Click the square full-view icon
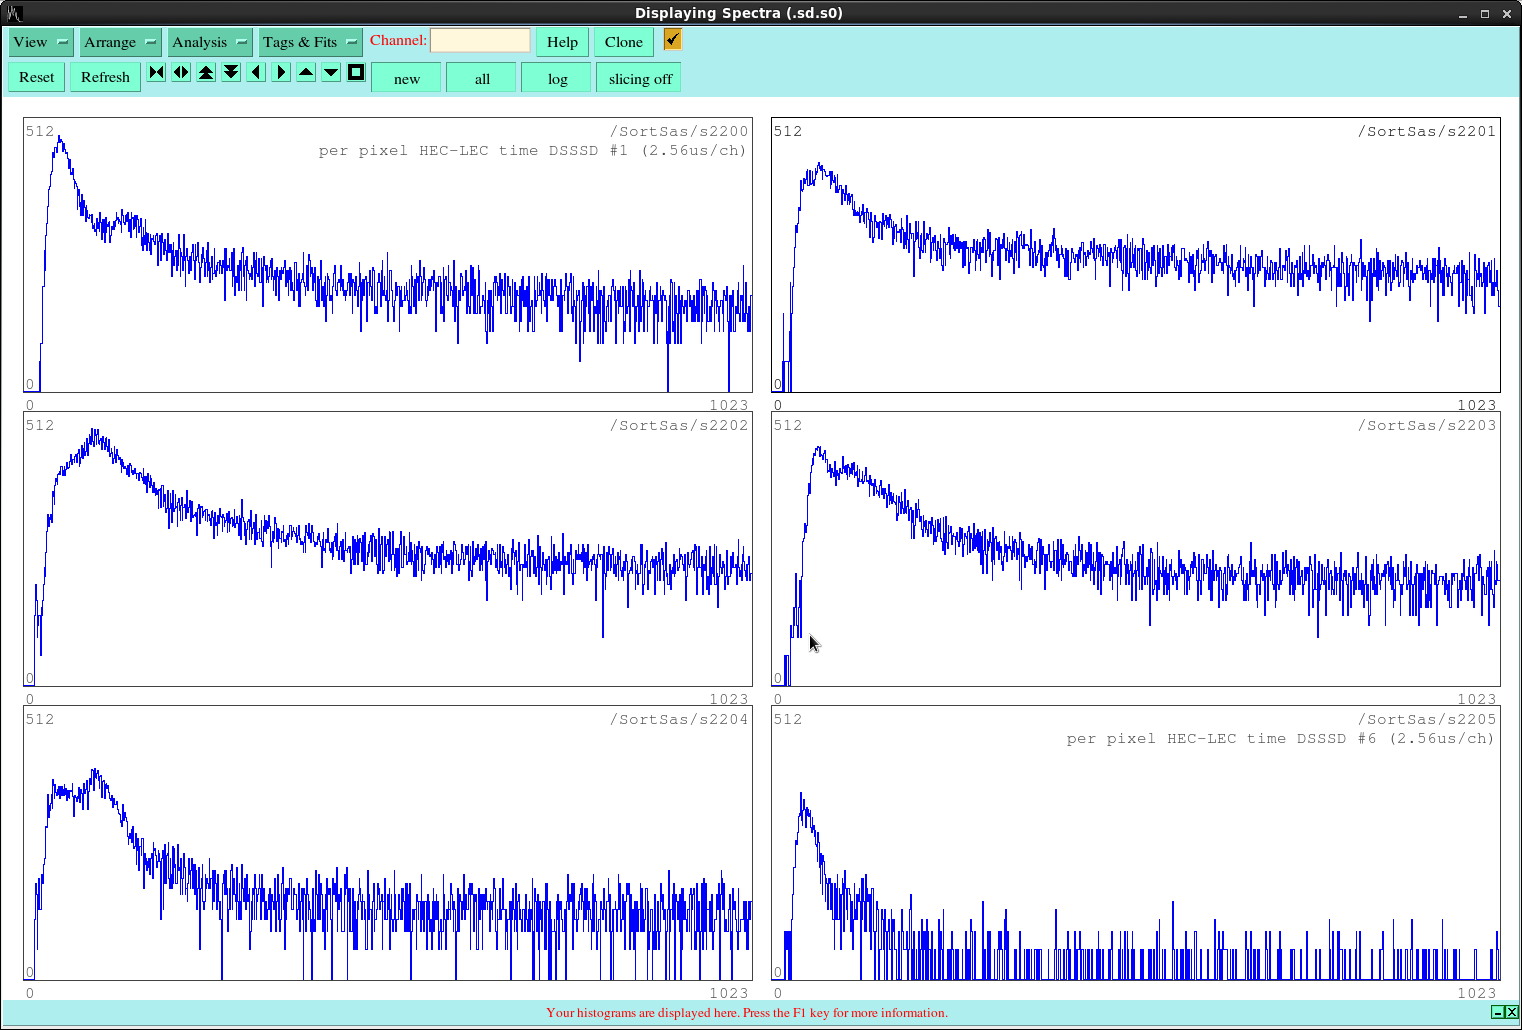Screen dimensions: 1522x1030 tap(356, 72)
